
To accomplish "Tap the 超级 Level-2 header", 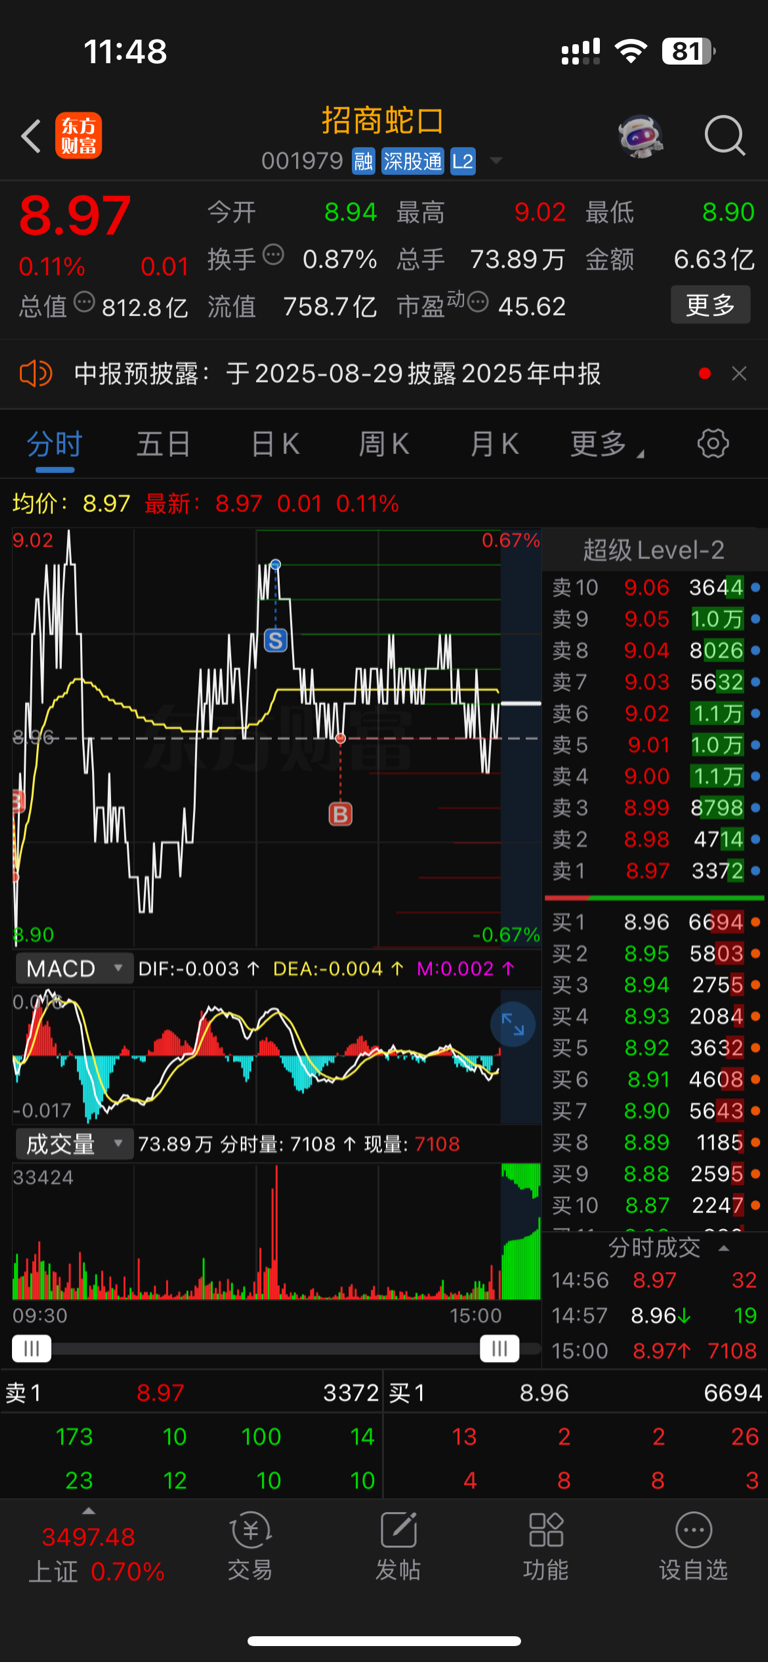I will 654,550.
